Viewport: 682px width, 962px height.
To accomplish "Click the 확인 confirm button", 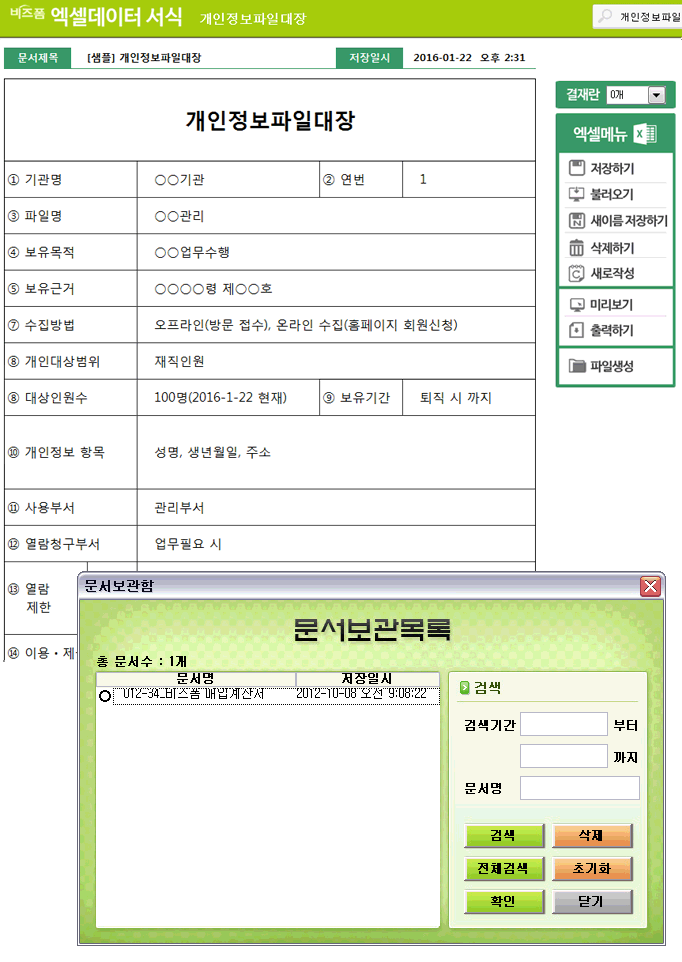I will click(504, 902).
